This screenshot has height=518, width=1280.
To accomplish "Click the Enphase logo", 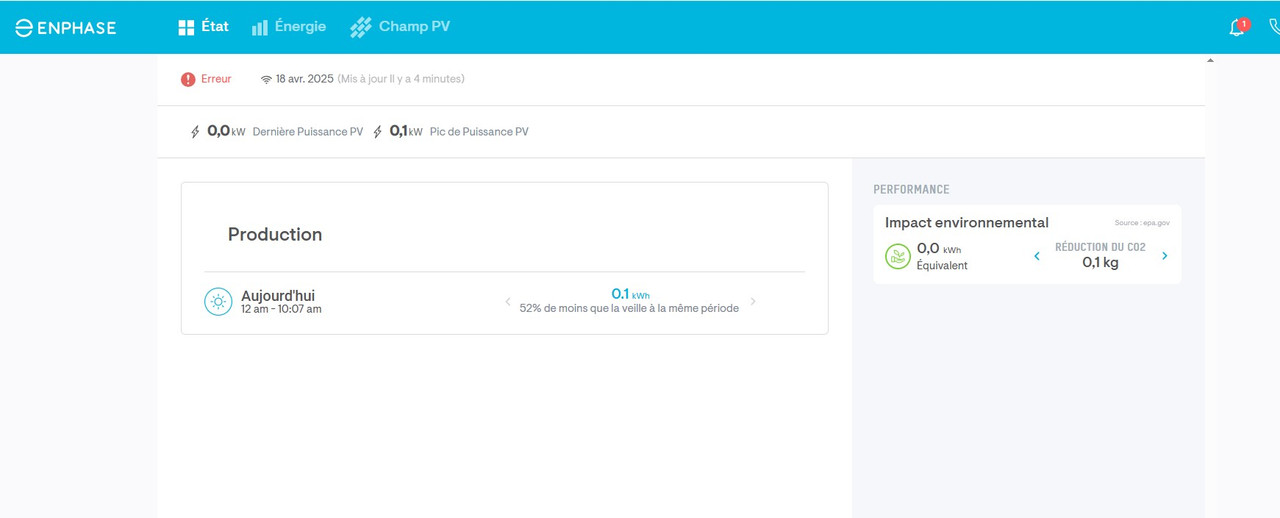I will coord(66,28).
